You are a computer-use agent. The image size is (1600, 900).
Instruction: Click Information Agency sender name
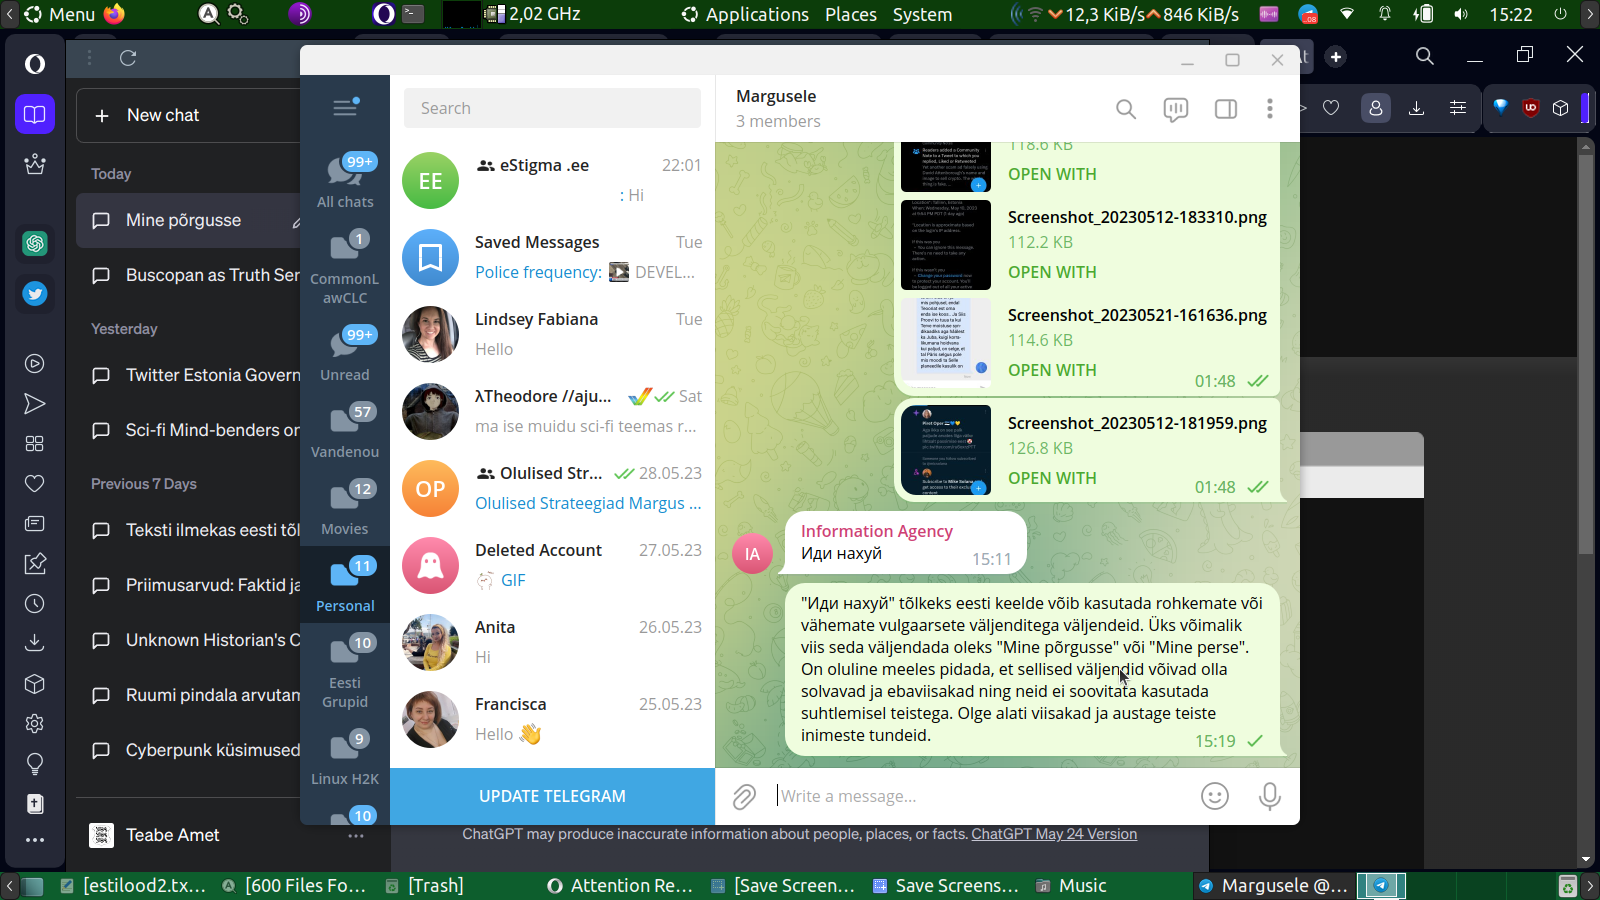tap(877, 531)
